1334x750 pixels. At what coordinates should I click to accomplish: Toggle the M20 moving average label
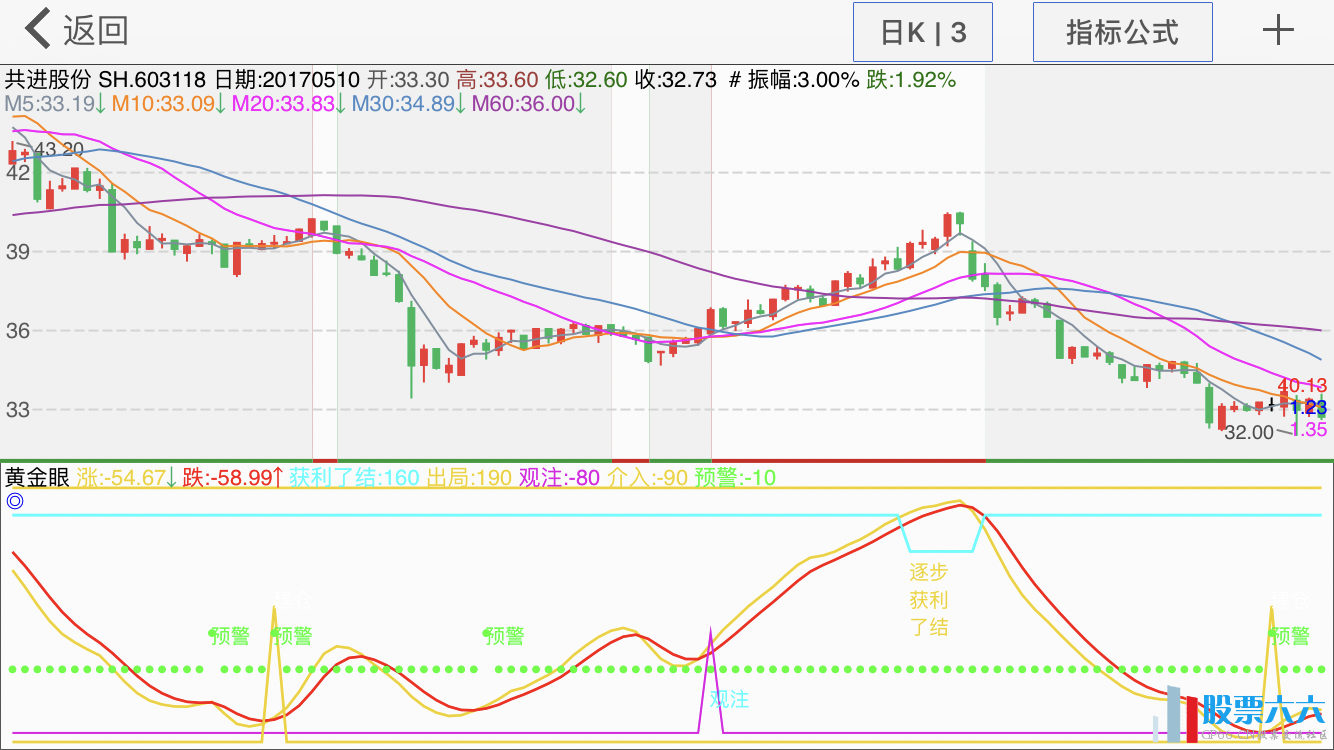click(283, 103)
